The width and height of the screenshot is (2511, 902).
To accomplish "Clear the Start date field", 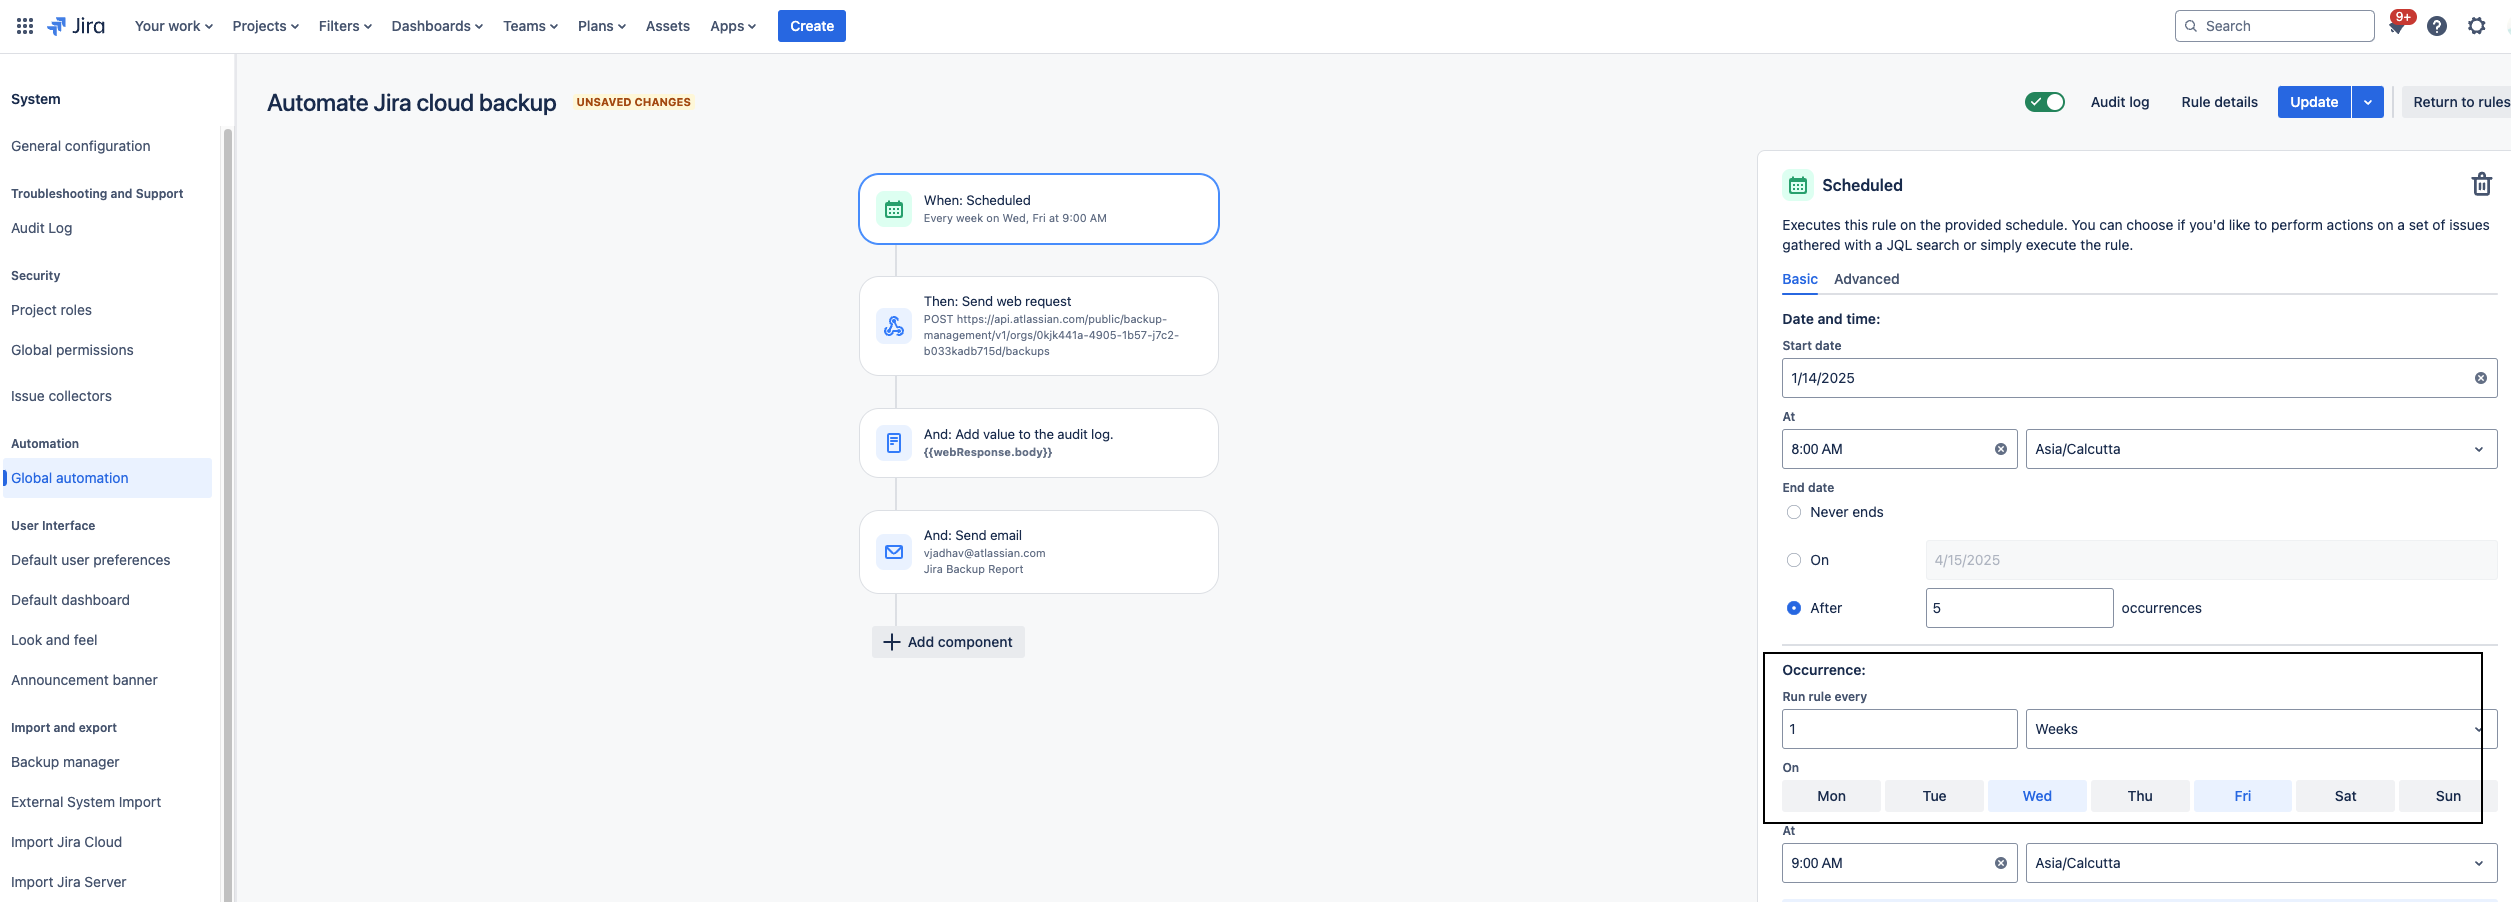I will (2481, 378).
